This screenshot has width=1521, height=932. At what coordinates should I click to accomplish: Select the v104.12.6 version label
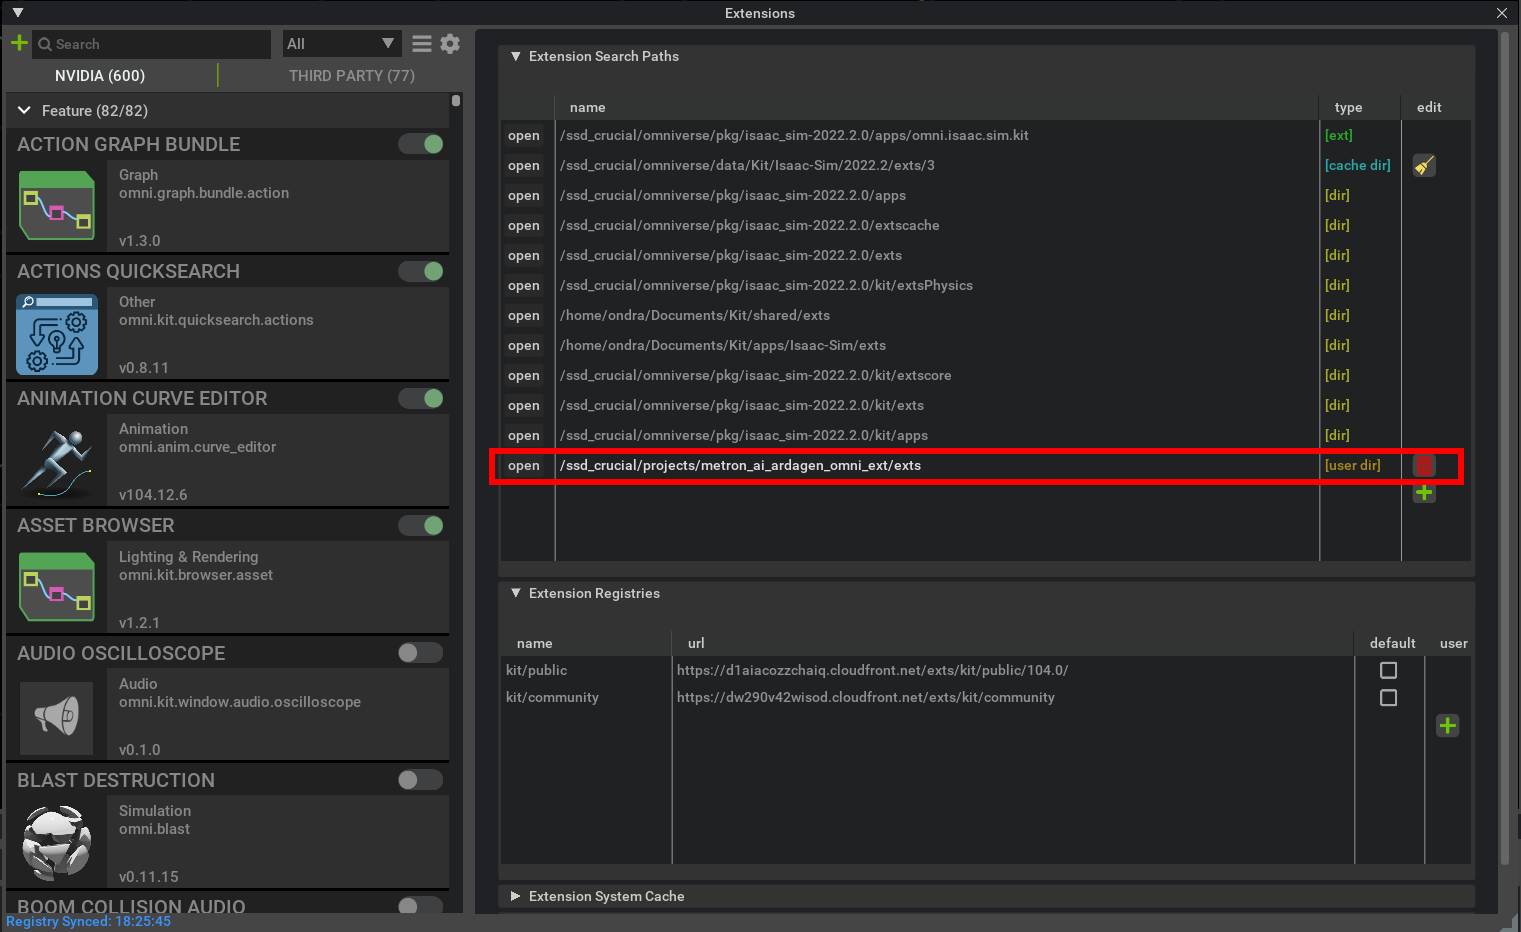coord(153,495)
